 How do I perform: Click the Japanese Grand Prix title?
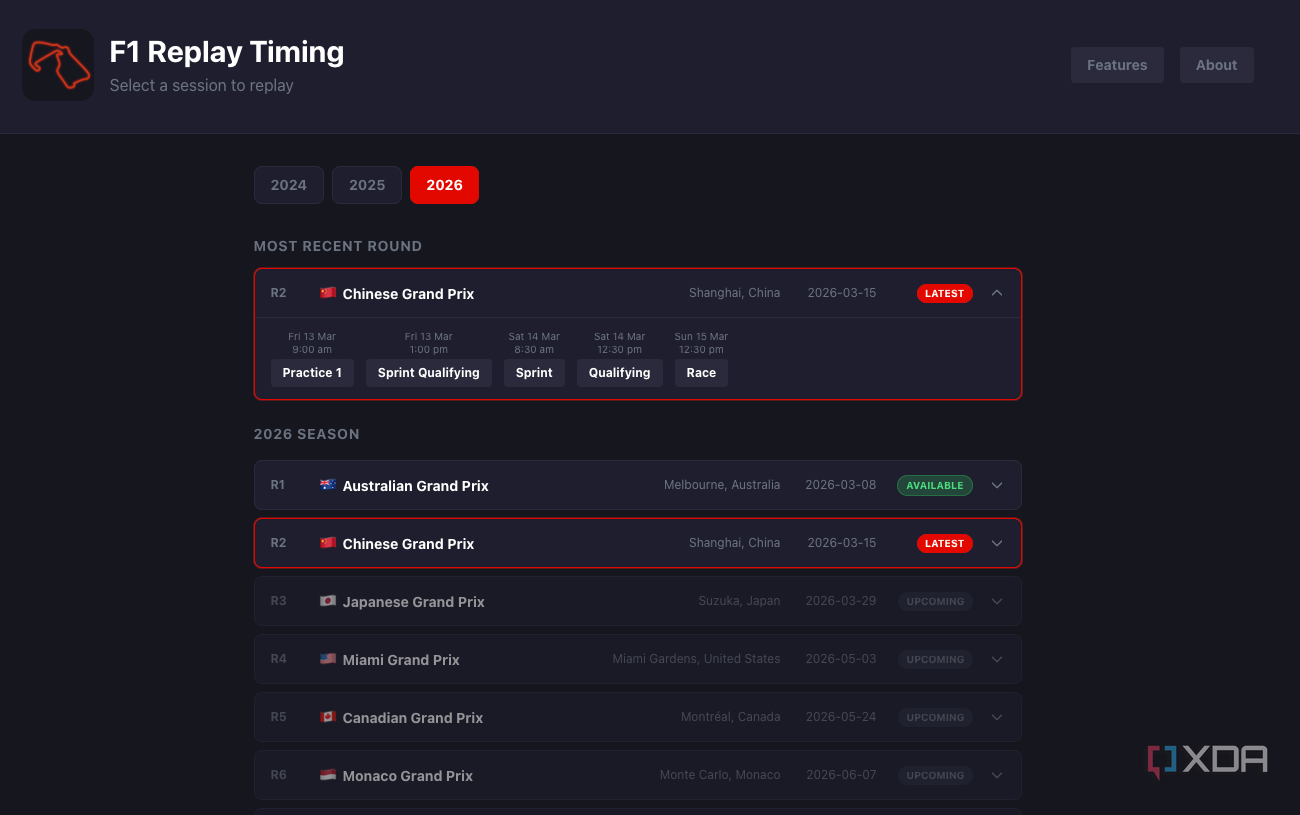point(414,602)
